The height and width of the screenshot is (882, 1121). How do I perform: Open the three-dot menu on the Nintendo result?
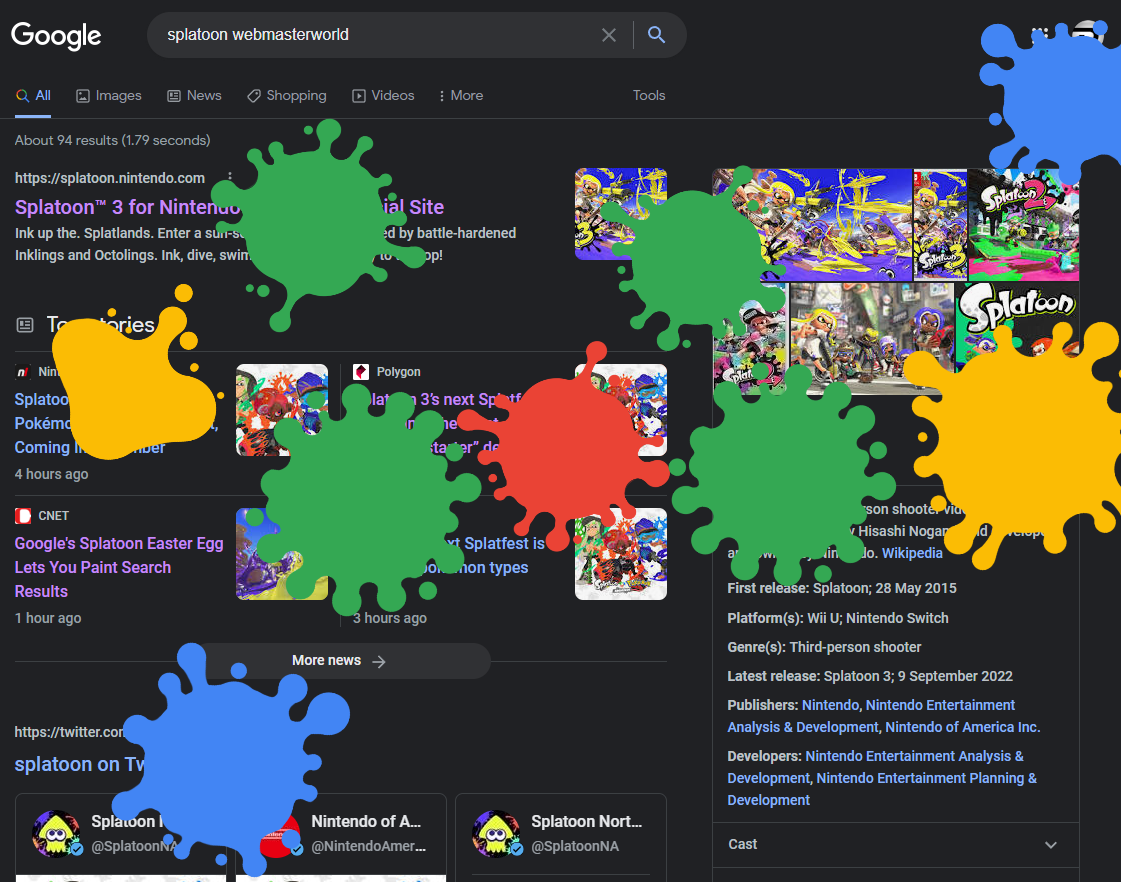click(x=230, y=176)
